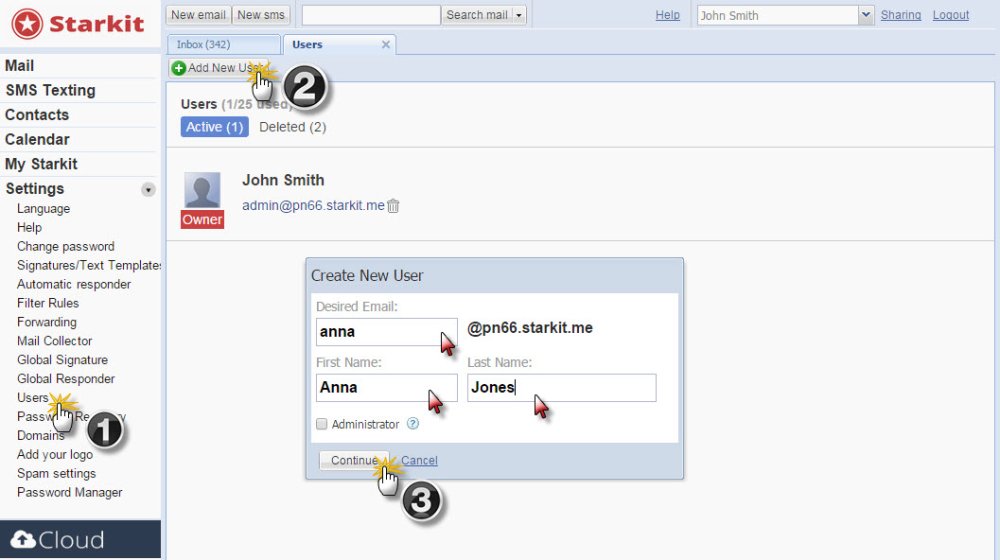Image resolution: width=1000 pixels, height=560 pixels.
Task: Click the Last Name input field
Action: coord(561,388)
